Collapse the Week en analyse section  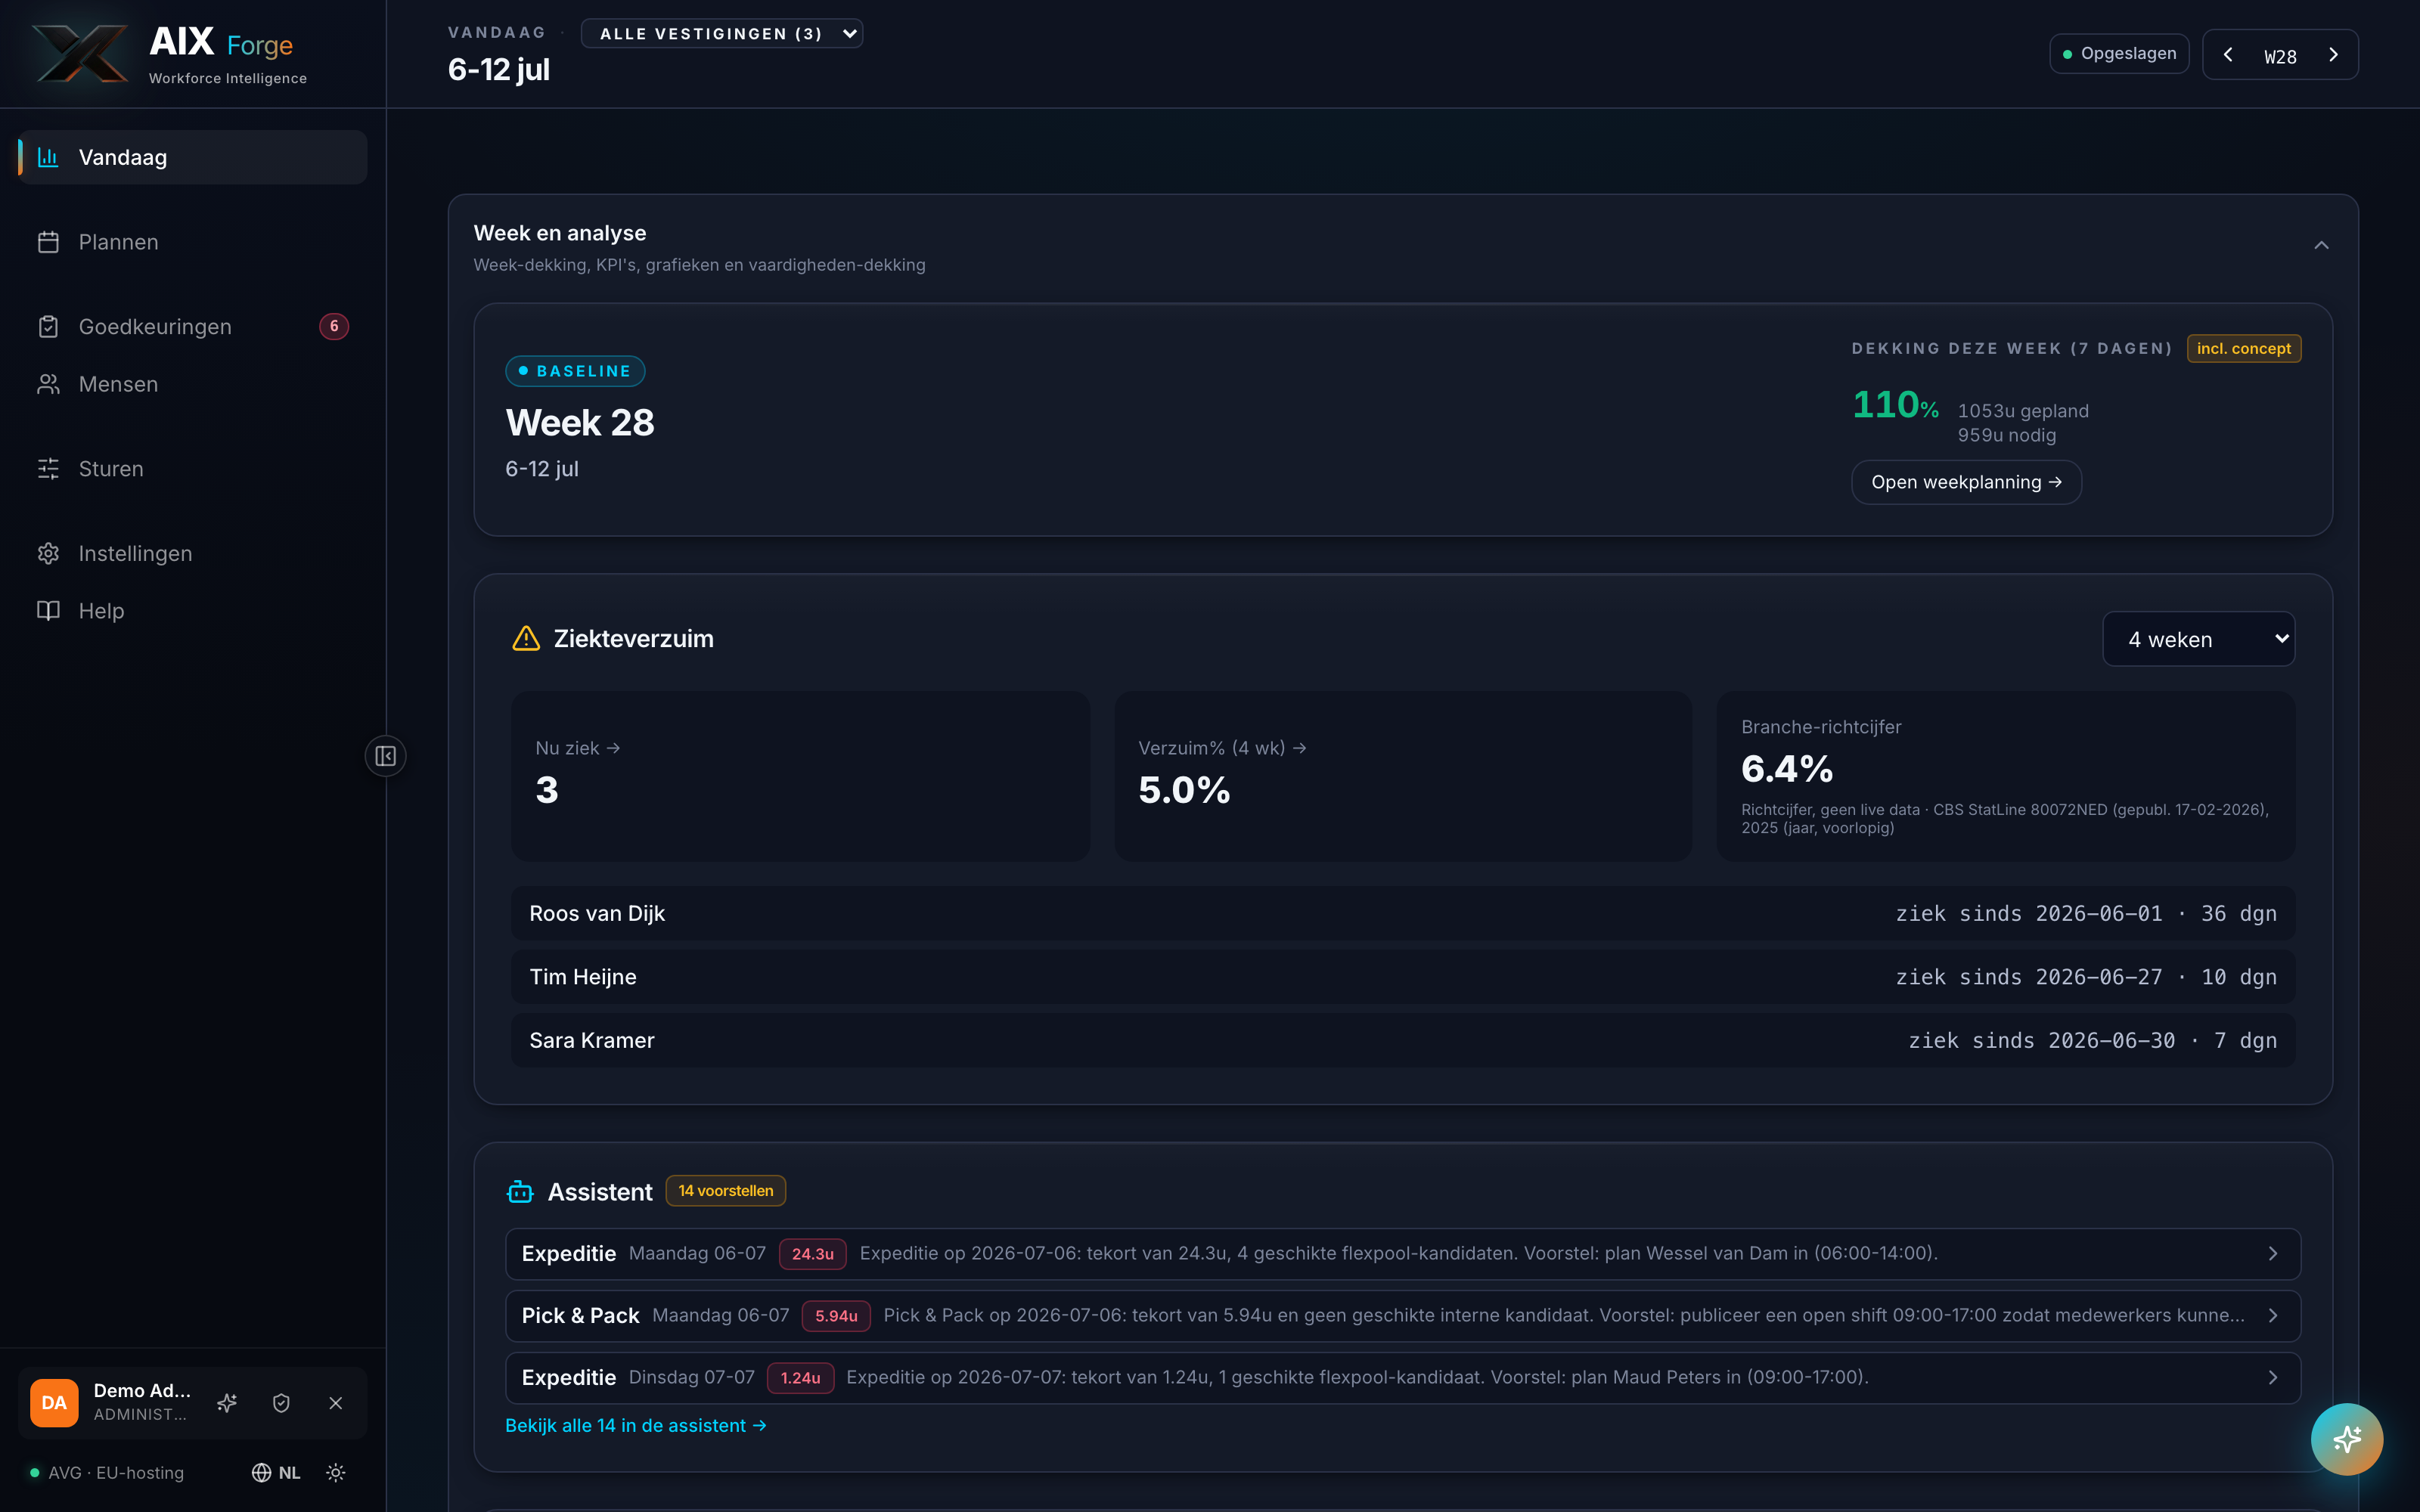tap(2321, 246)
